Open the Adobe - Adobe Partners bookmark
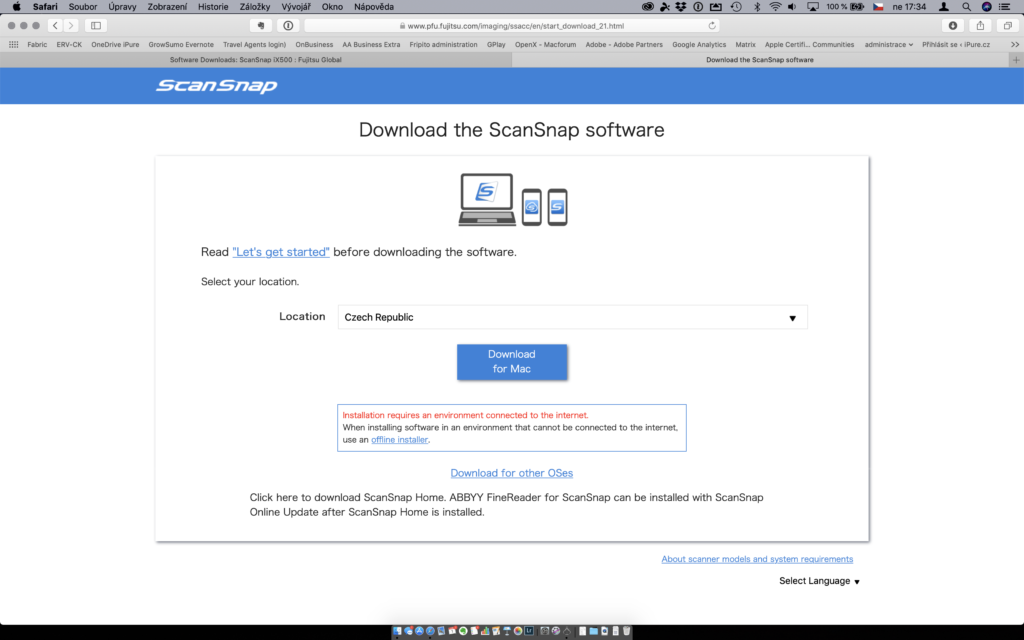Image resolution: width=1024 pixels, height=640 pixels. [624, 44]
